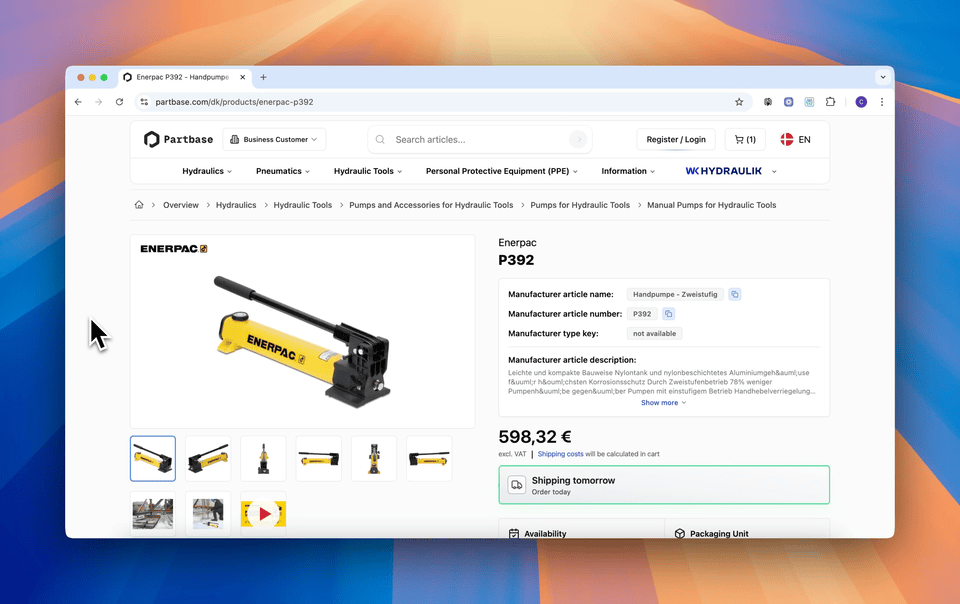The width and height of the screenshot is (960, 604).
Task: Expand the Information menu
Action: pos(628,171)
